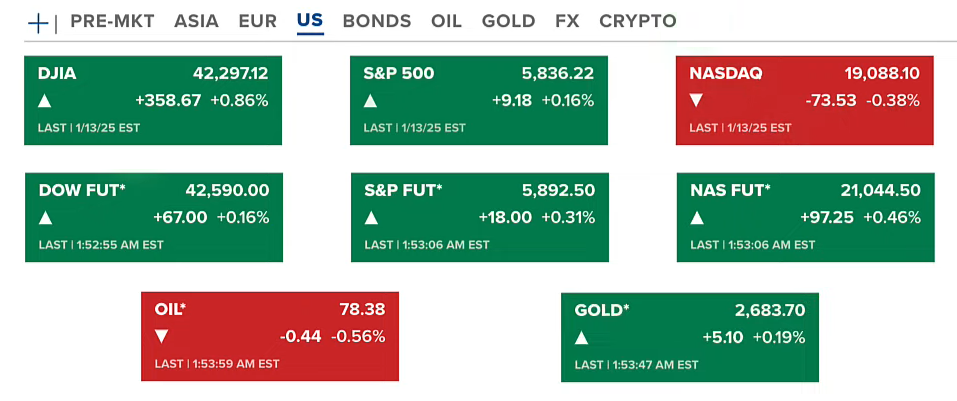Open the NASDAQ quote tile
Viewport: 957px width, 401px height.
tap(805, 100)
